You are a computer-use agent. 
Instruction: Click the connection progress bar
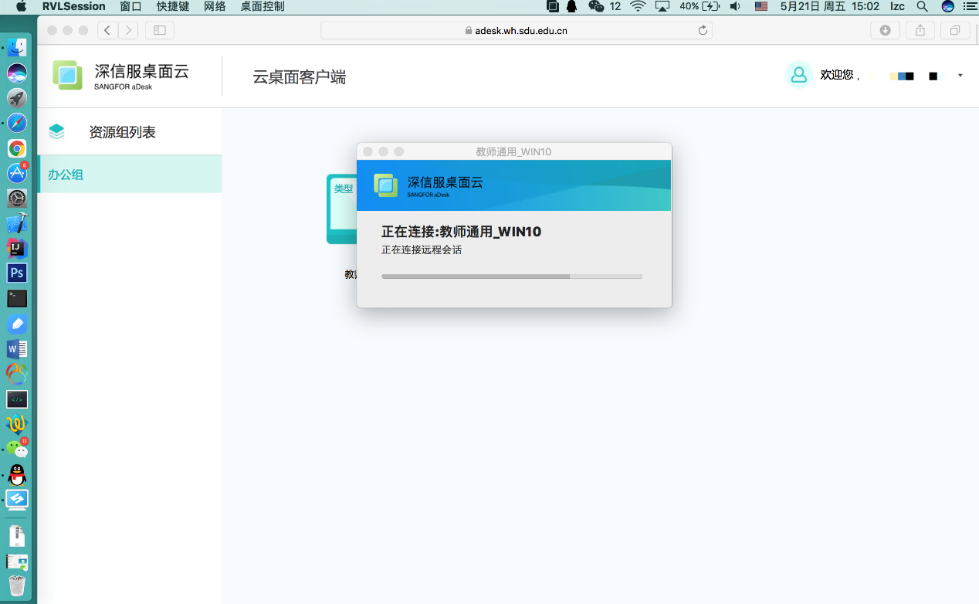(511, 276)
